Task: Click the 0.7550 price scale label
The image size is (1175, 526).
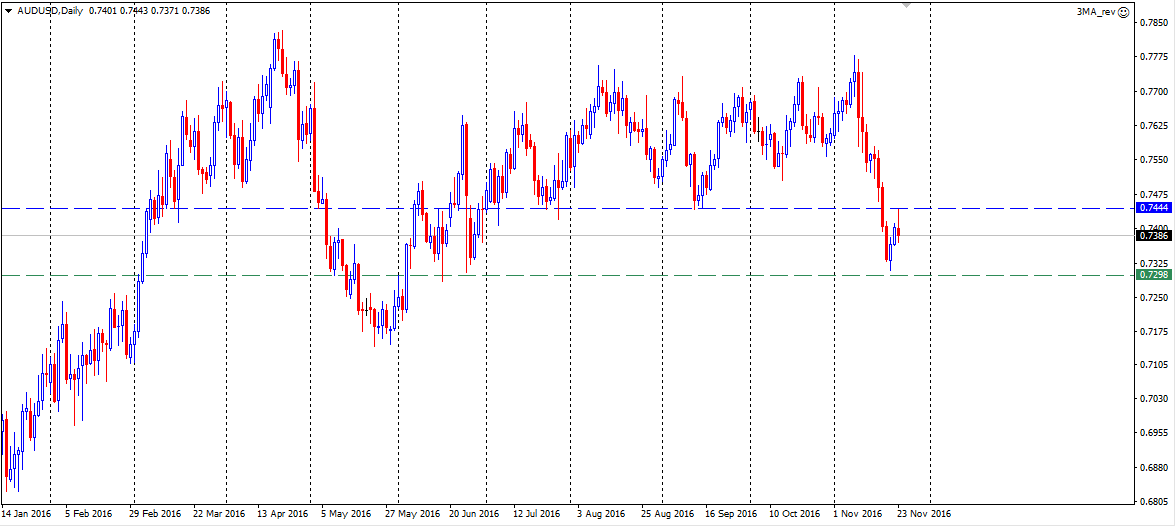Action: [x=1153, y=160]
